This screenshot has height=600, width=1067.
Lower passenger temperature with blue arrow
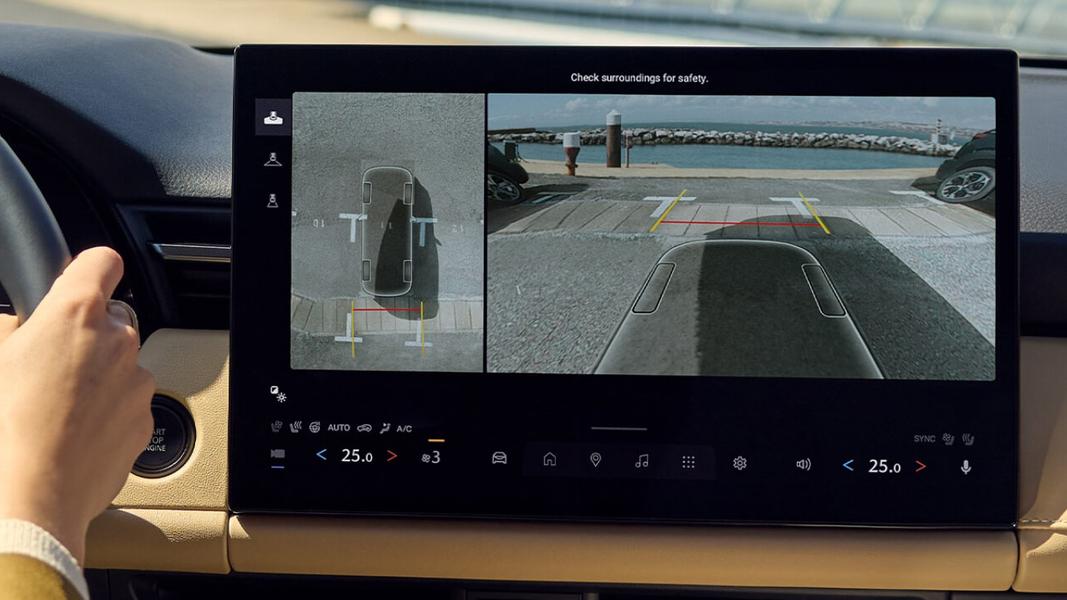point(848,465)
